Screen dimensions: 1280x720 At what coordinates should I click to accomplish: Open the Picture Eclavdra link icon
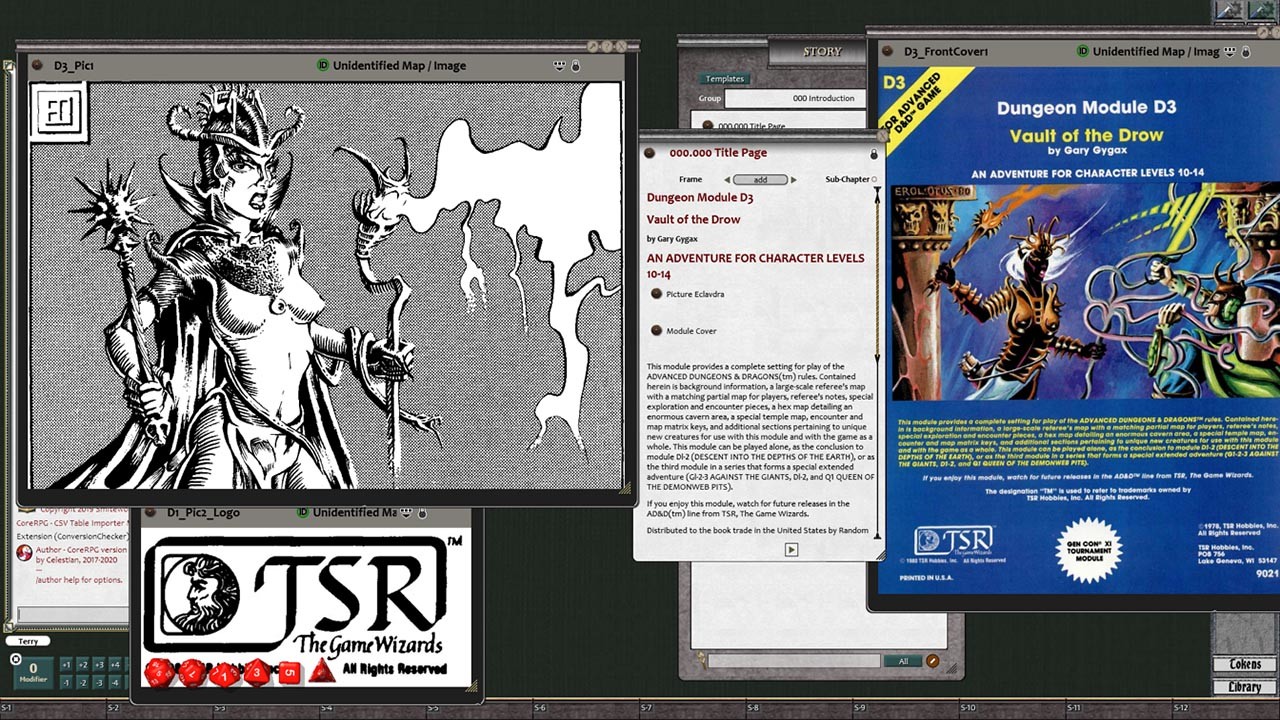click(656, 294)
